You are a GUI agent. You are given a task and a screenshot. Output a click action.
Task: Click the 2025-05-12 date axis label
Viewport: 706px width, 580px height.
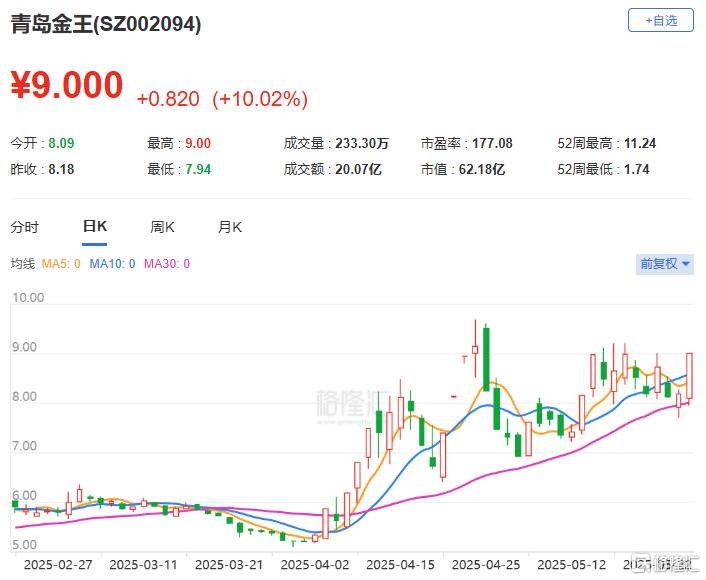tap(571, 565)
